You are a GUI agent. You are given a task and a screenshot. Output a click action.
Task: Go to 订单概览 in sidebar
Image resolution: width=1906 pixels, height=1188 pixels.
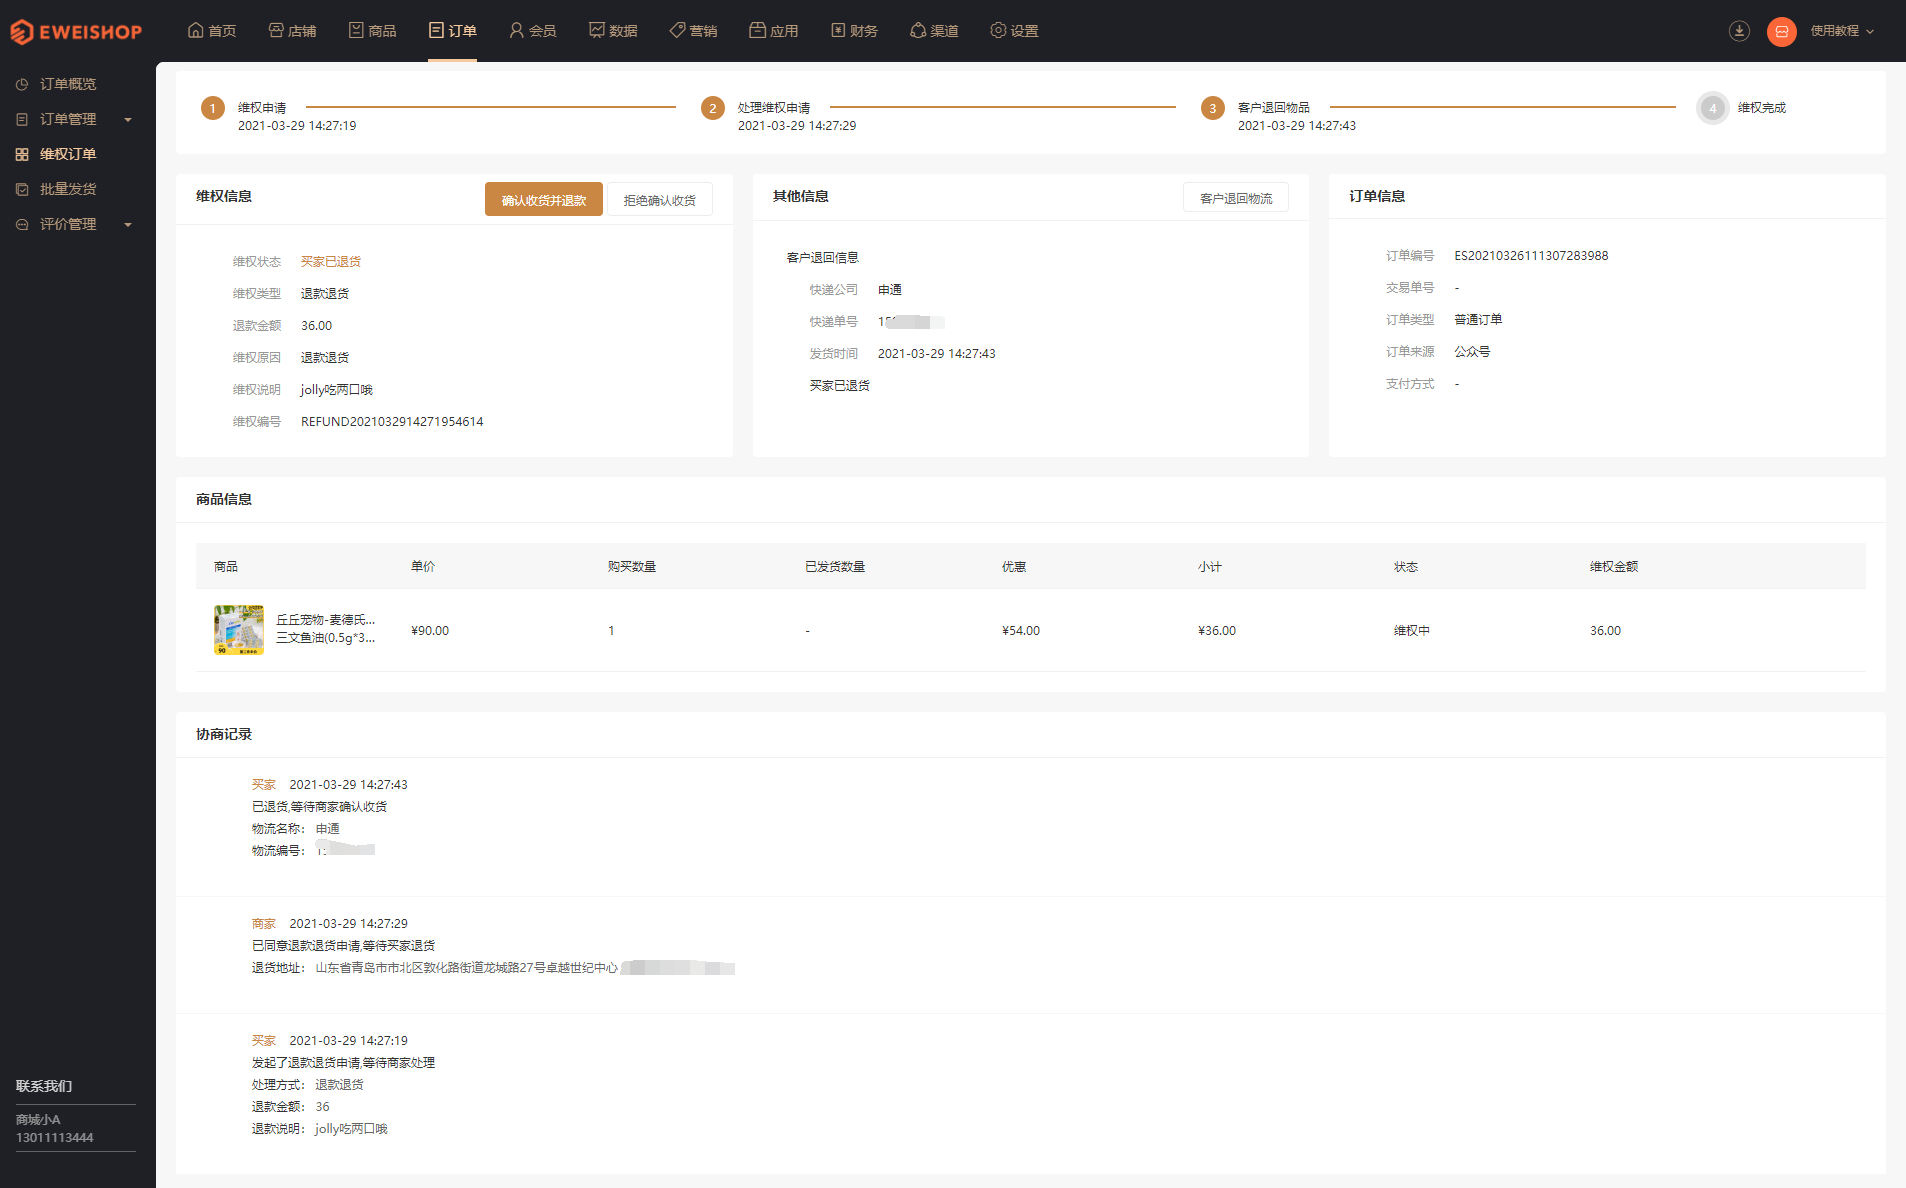pos(68,84)
